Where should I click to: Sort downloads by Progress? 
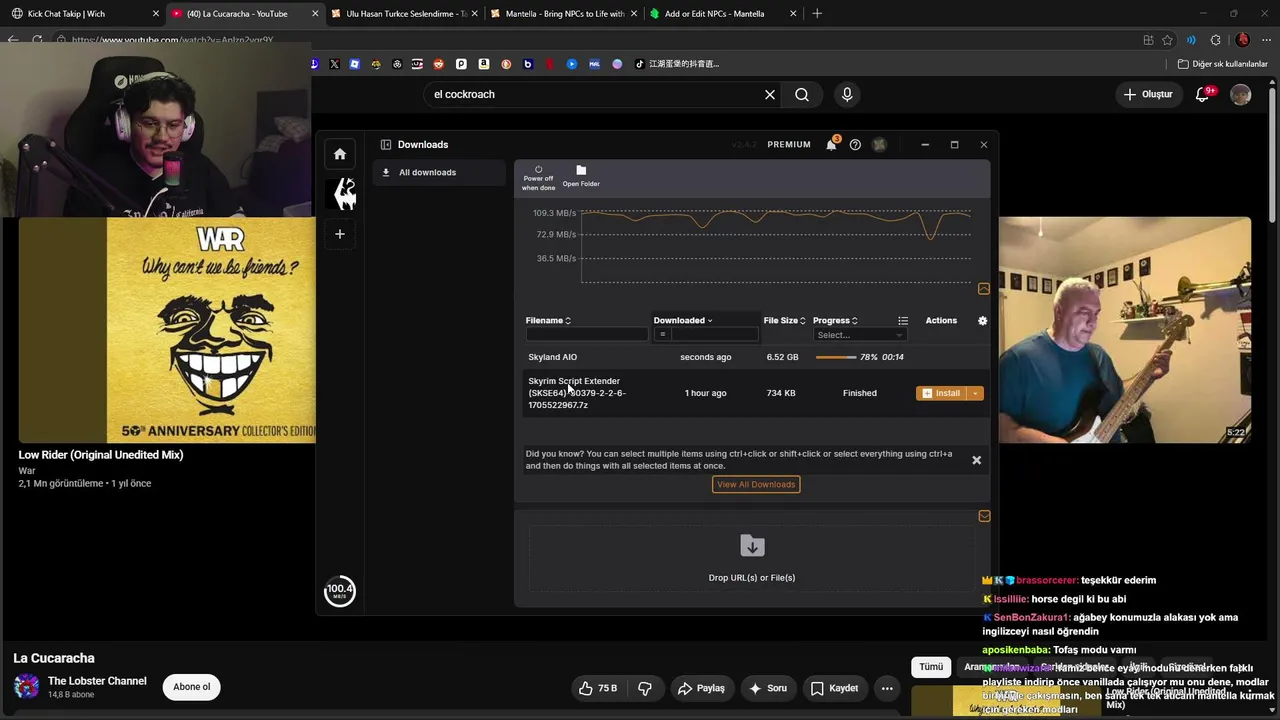(835, 321)
